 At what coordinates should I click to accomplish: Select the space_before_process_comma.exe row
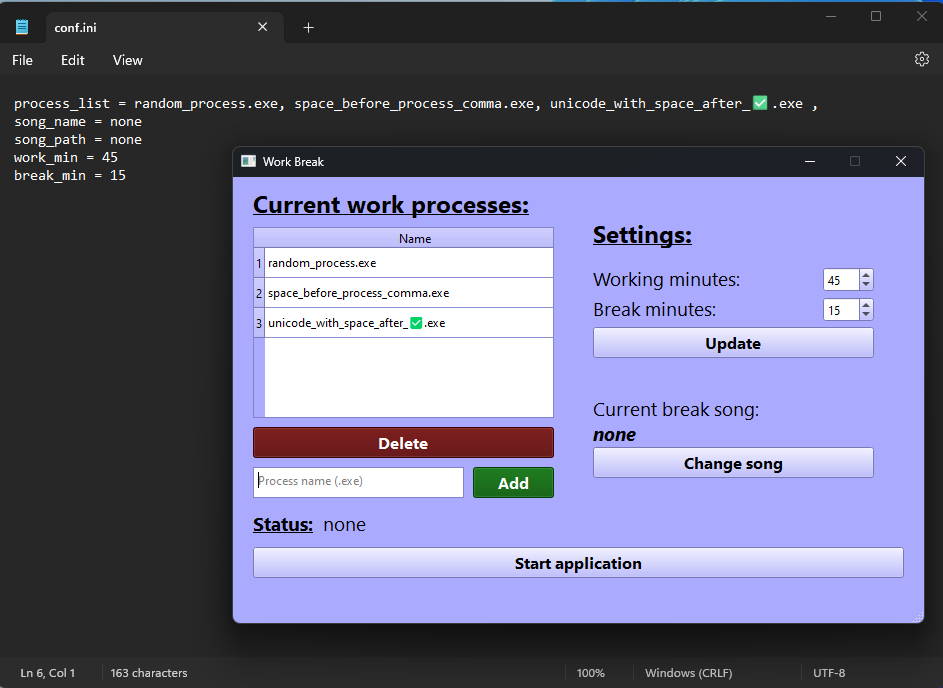(x=408, y=293)
